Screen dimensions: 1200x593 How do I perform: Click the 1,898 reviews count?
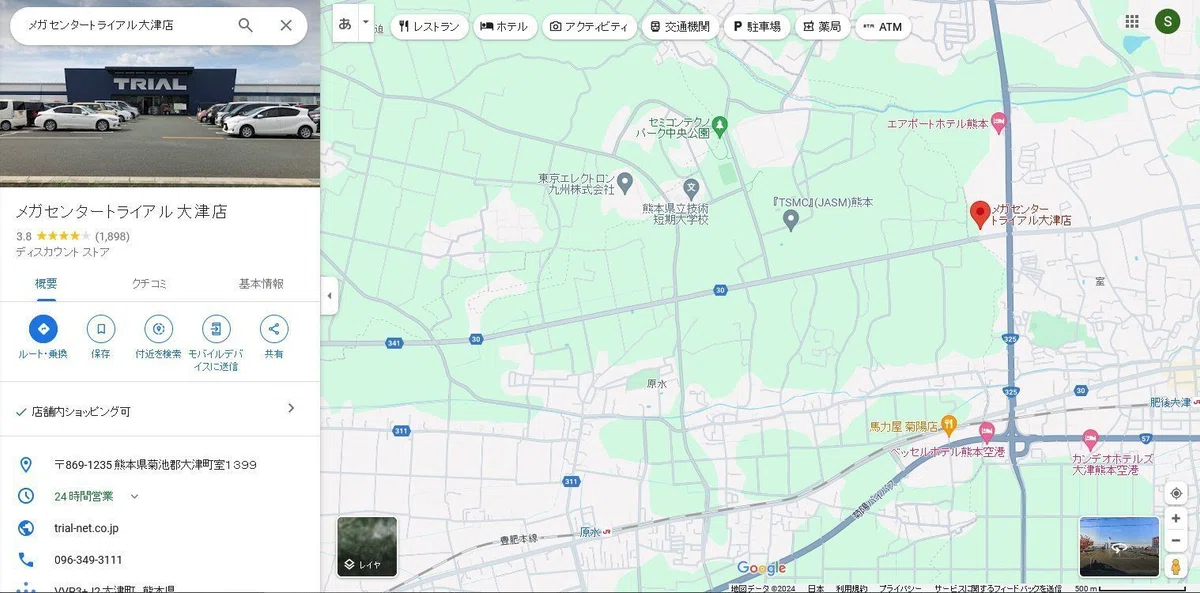pyautogui.click(x=112, y=237)
